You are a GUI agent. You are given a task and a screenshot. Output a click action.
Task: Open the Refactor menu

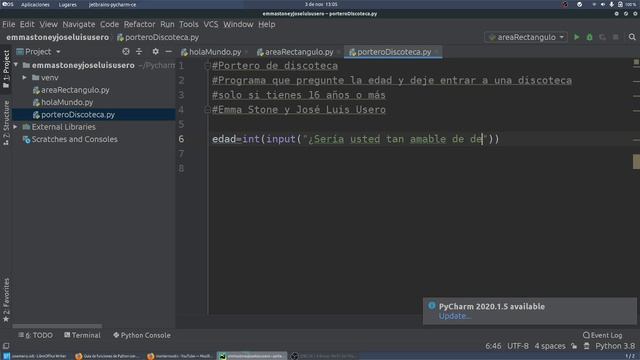point(139,24)
